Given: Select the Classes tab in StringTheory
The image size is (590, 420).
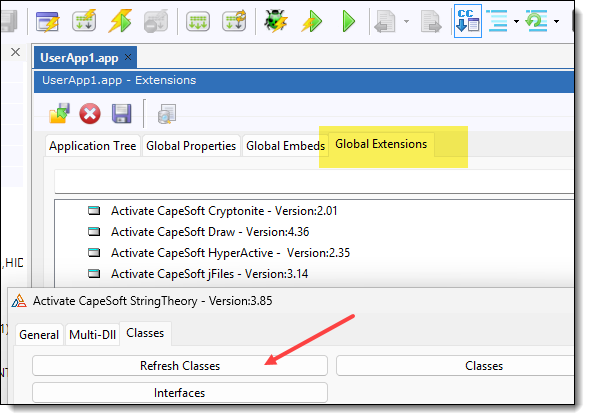Looking at the screenshot, I should [x=145, y=333].
